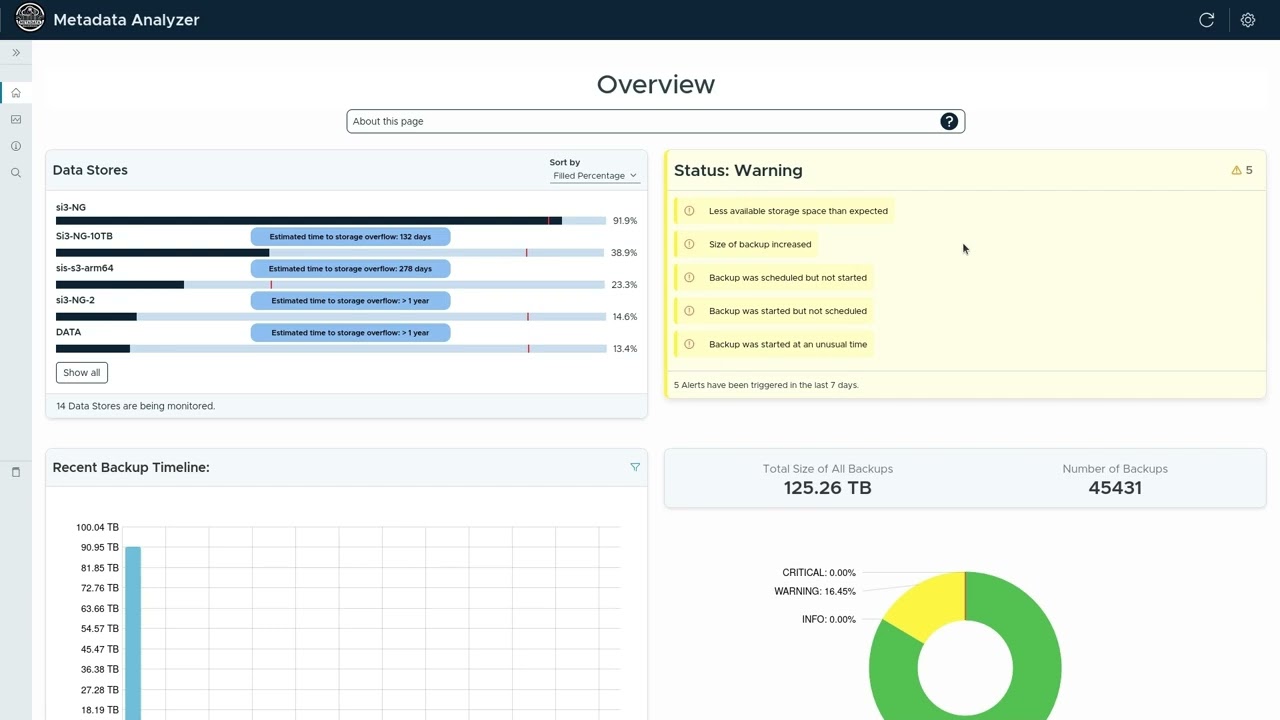The image size is (1280, 720).
Task: Click icon beside Backup started not scheduled
Action: [x=689, y=311]
